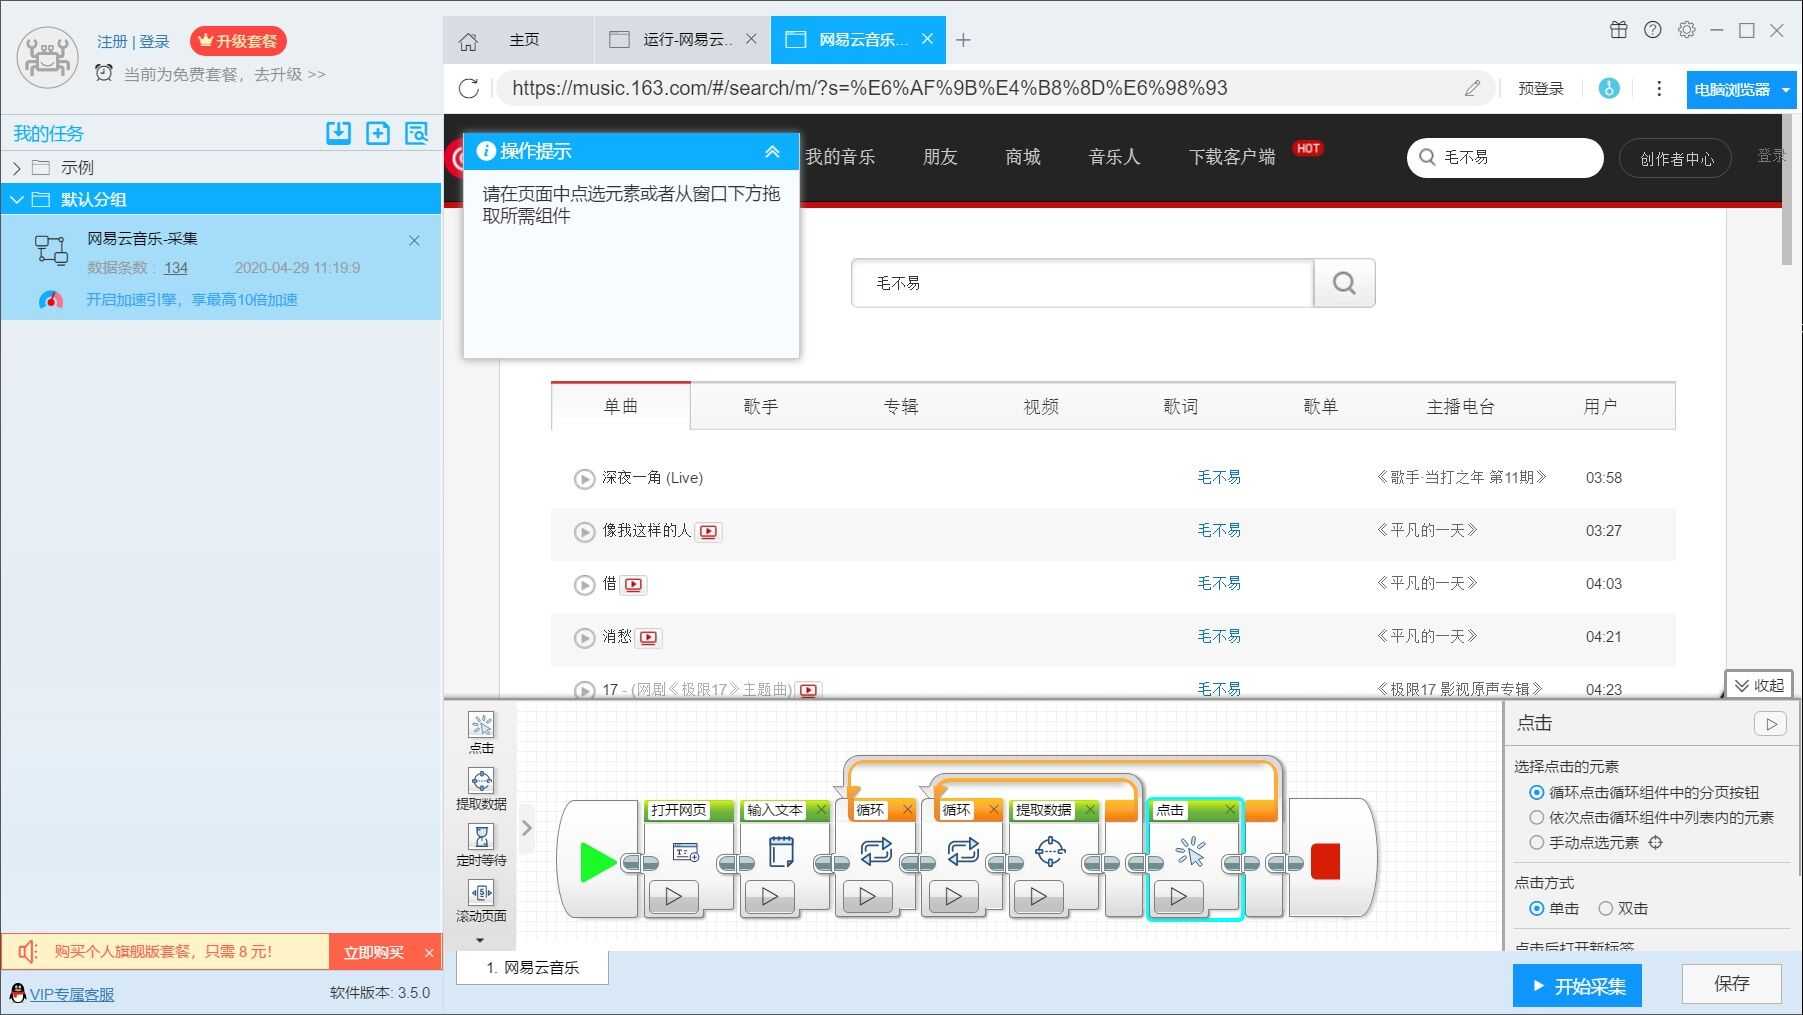Click the 毛不易 search field in the page header
1803x1015 pixels.
click(1505, 158)
